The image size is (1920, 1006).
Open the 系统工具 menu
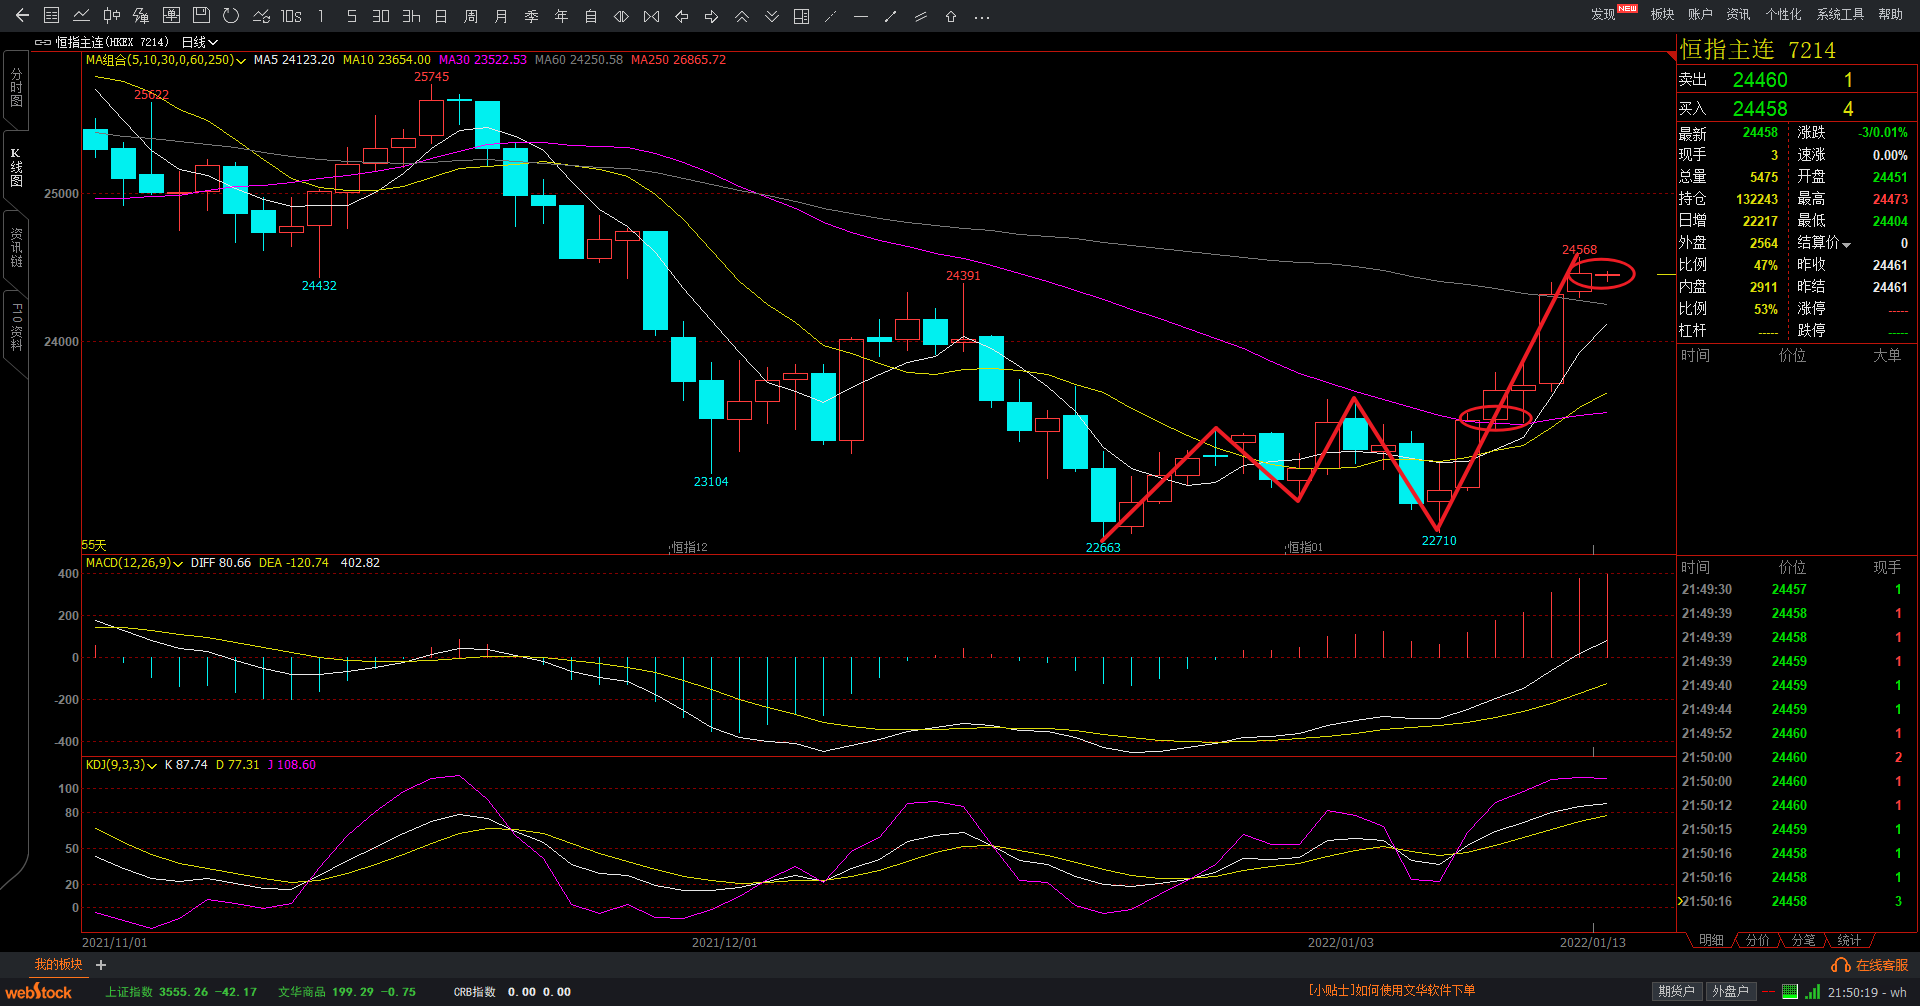tap(1840, 14)
